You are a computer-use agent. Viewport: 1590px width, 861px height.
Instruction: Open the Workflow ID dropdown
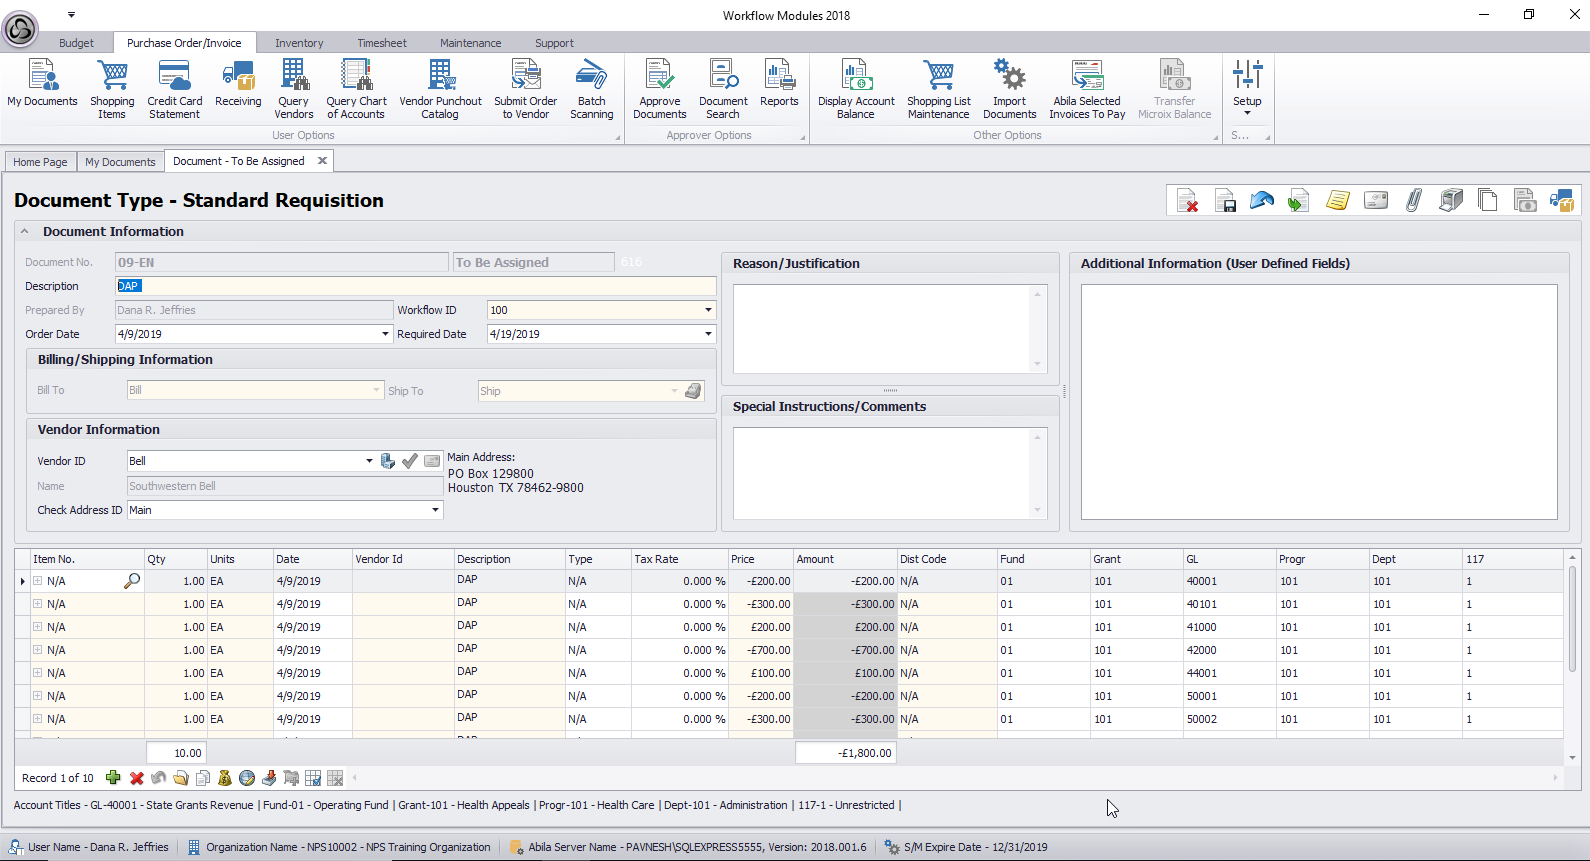pyautogui.click(x=708, y=310)
